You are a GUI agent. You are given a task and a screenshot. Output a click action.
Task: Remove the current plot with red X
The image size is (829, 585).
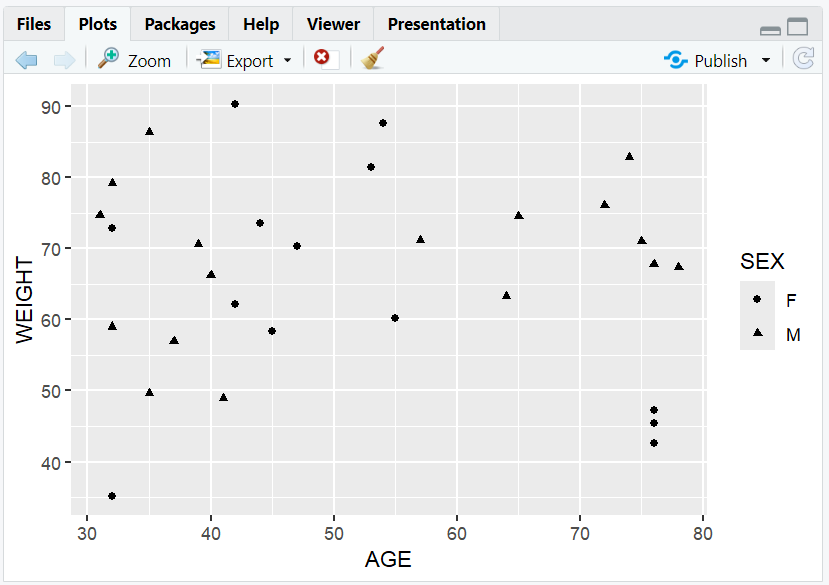click(x=322, y=59)
